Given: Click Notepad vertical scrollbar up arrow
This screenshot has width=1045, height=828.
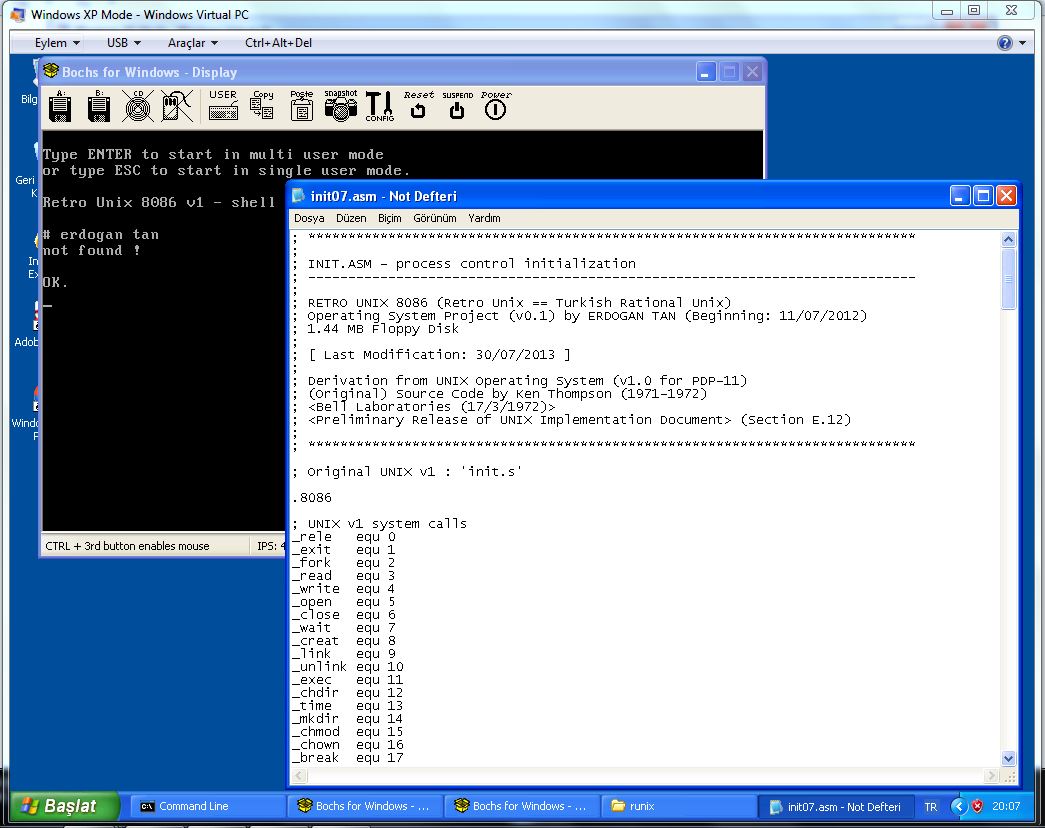Looking at the screenshot, I should [x=1008, y=239].
